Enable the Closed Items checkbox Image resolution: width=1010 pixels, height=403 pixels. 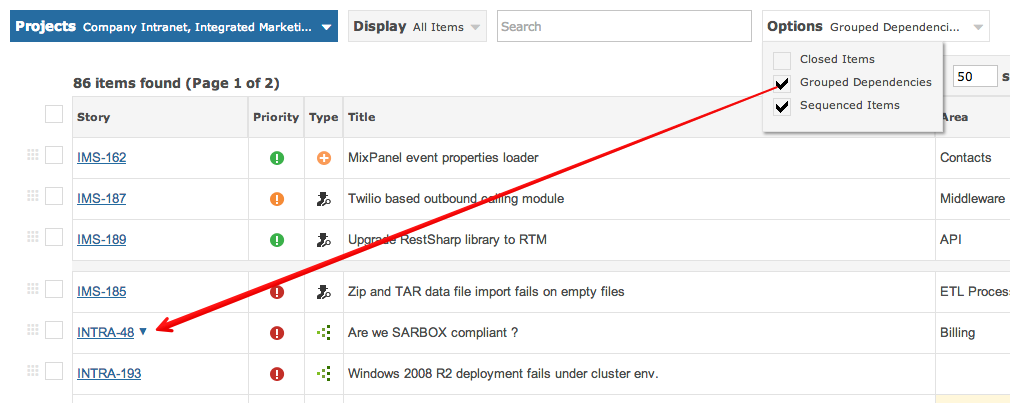[x=782, y=60]
